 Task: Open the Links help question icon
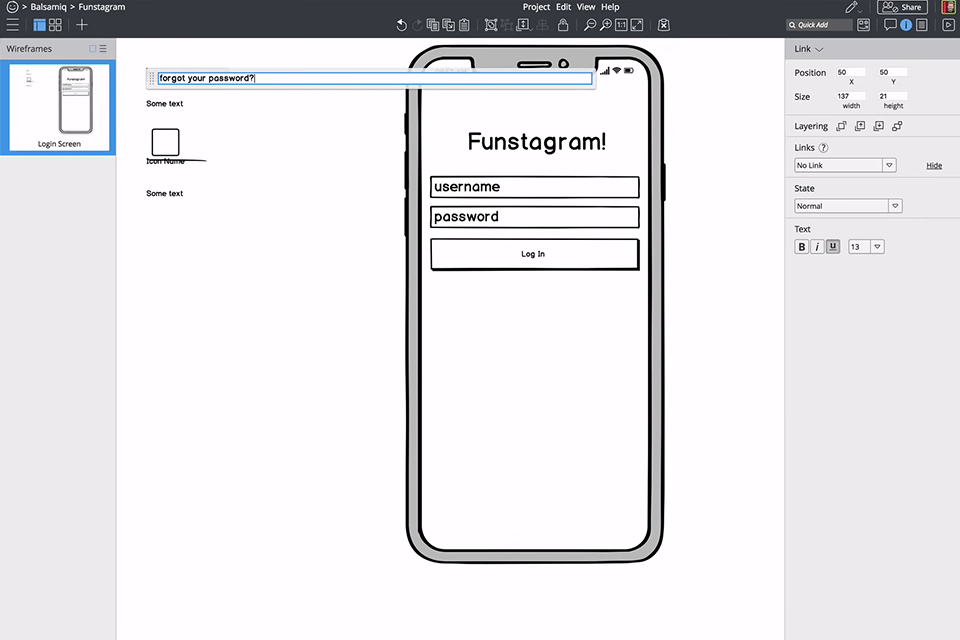pos(823,148)
